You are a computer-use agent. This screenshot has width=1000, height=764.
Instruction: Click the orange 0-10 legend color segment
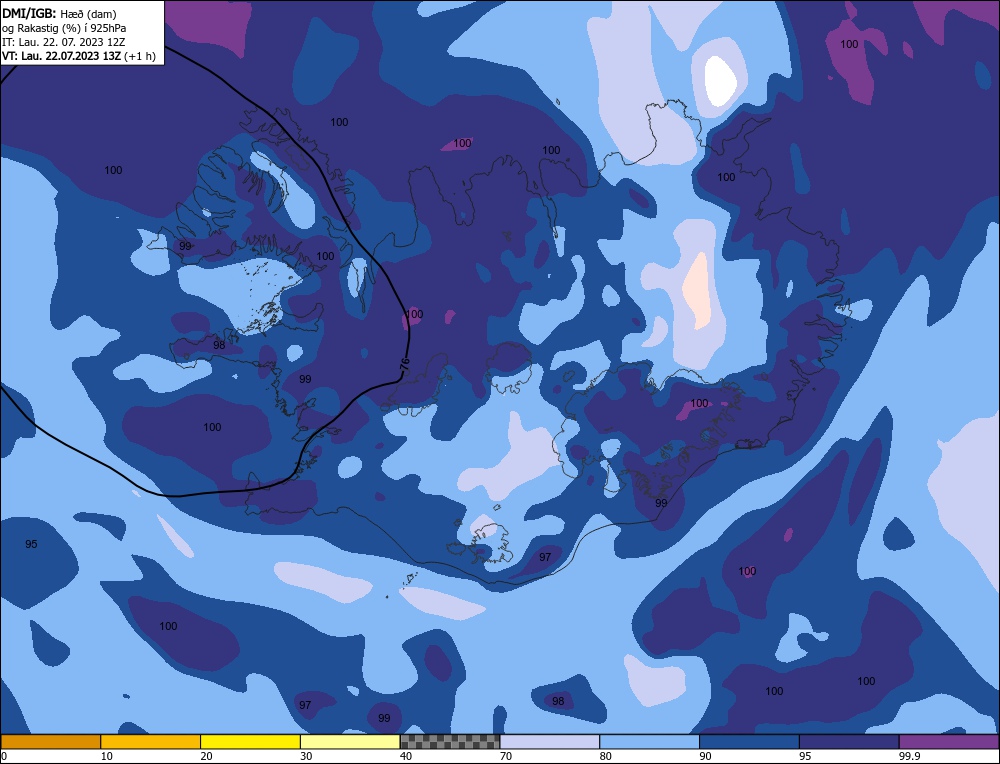[50, 742]
